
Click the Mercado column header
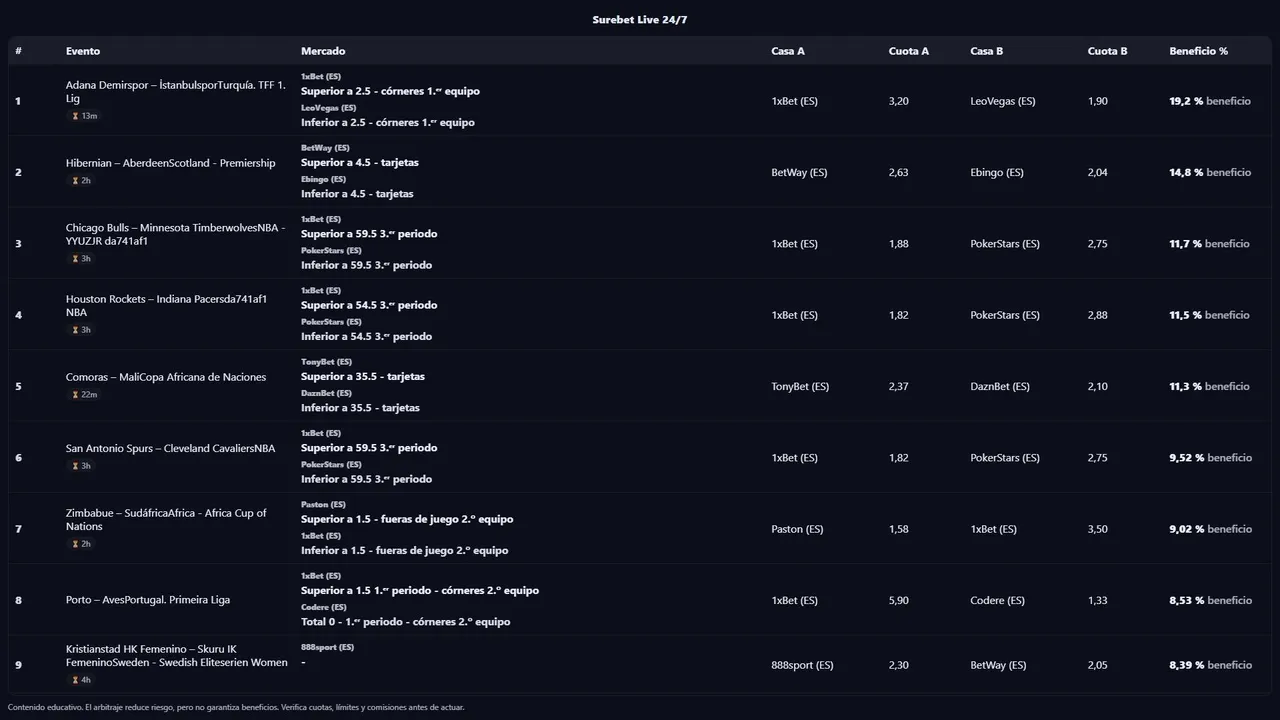click(323, 51)
